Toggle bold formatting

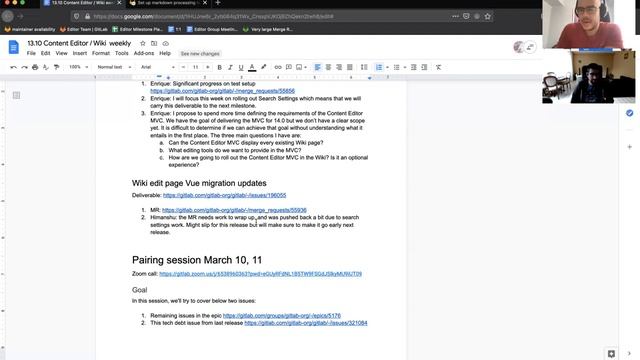tap(220, 67)
